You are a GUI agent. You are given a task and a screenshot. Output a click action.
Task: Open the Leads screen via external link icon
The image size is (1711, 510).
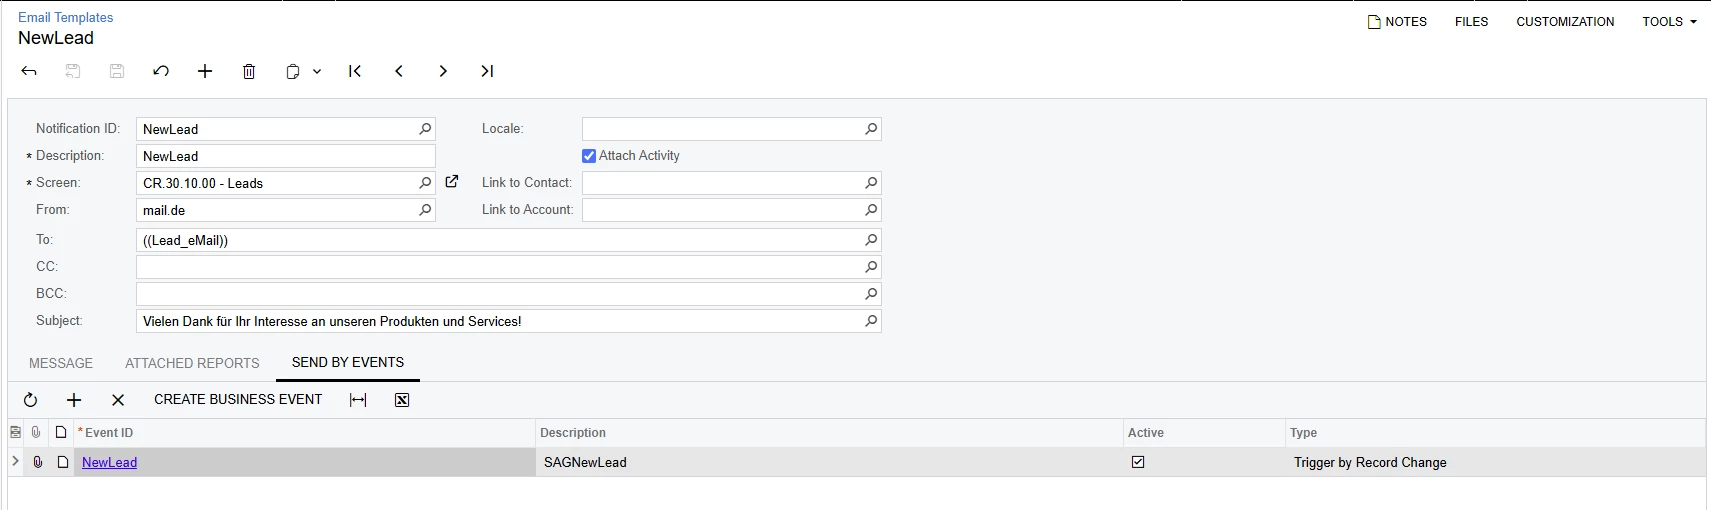pos(452,182)
